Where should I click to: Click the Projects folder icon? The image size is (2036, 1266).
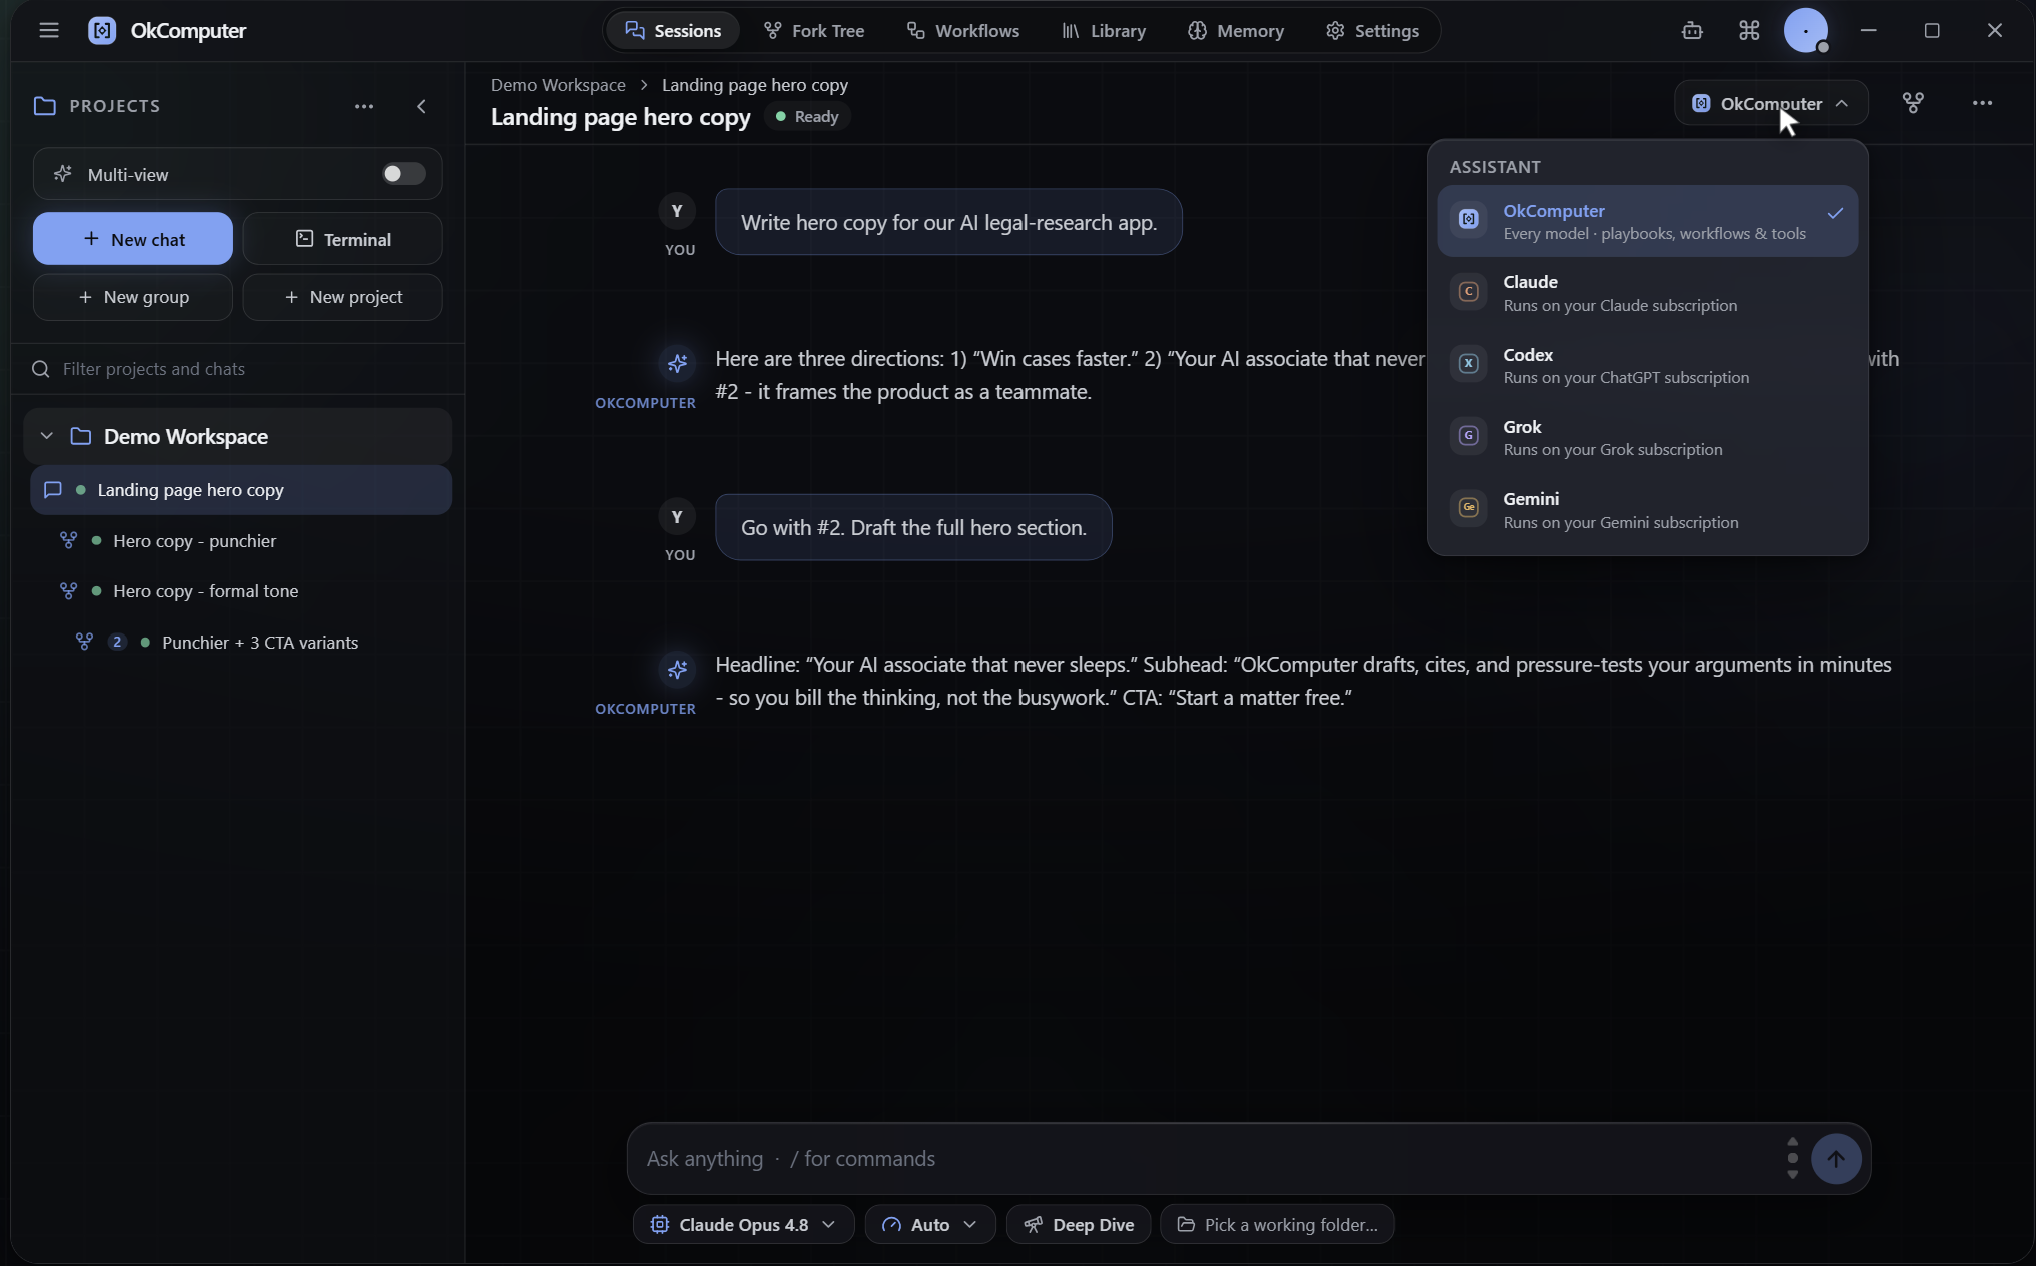pos(44,106)
